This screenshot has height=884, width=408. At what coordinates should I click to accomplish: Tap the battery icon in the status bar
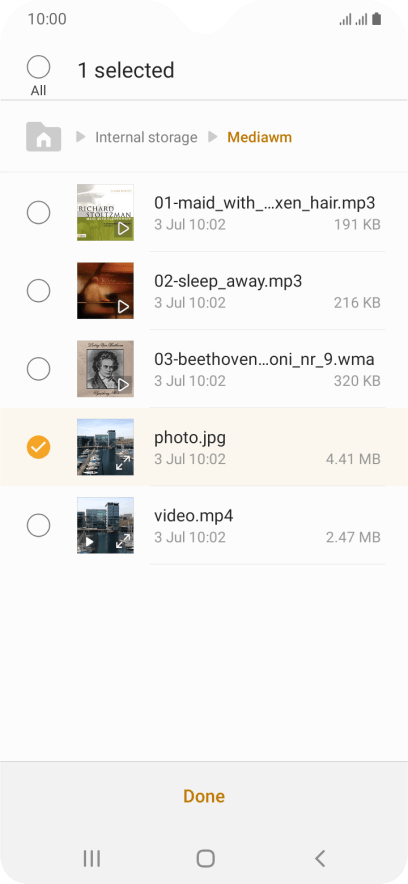point(376,19)
